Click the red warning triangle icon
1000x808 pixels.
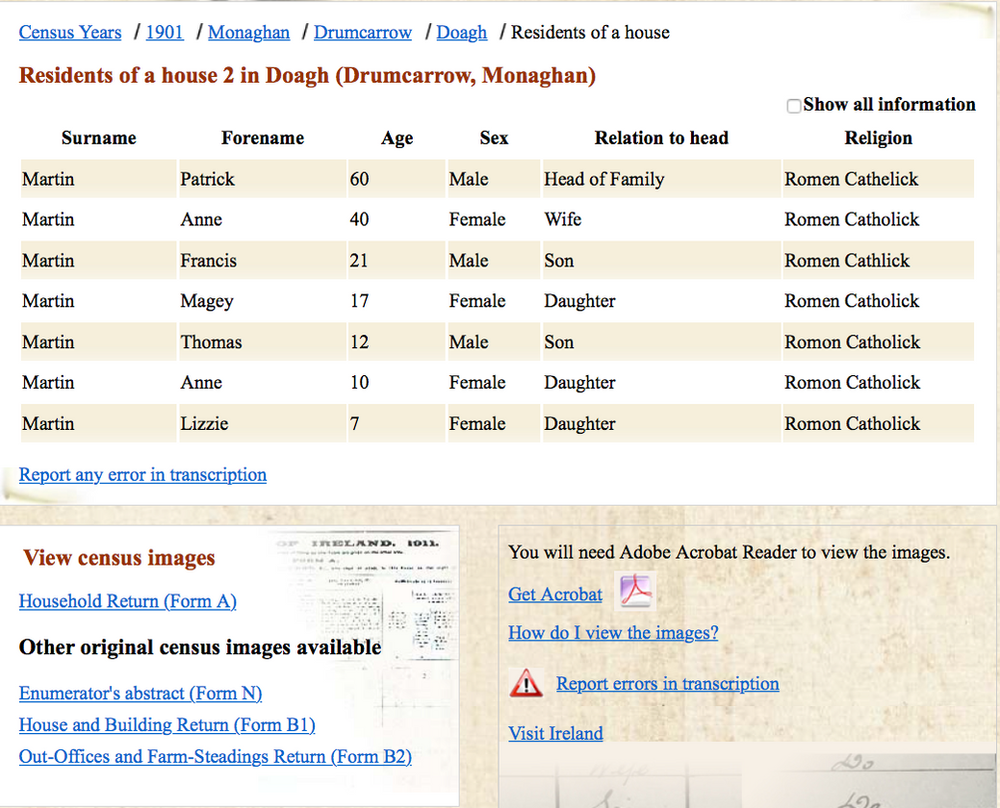pos(527,683)
